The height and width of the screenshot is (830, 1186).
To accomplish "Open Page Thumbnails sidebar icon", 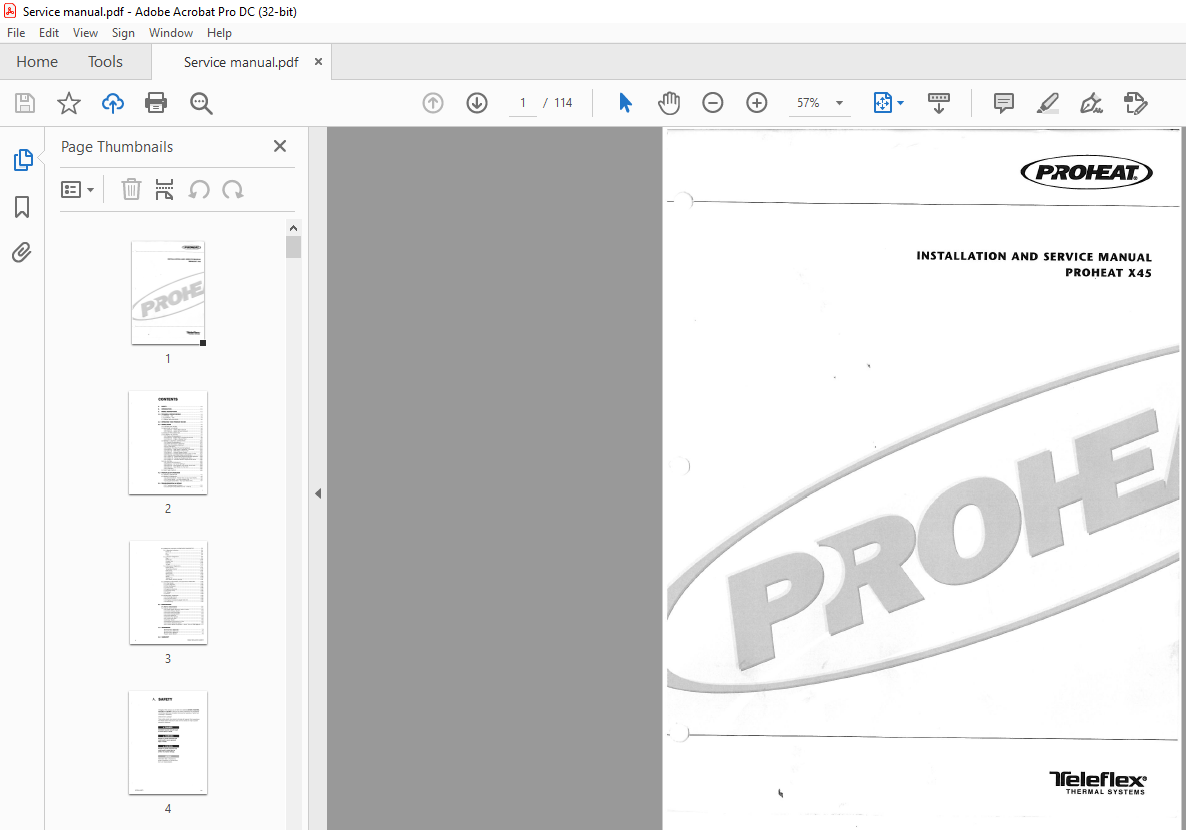I will coord(23,160).
